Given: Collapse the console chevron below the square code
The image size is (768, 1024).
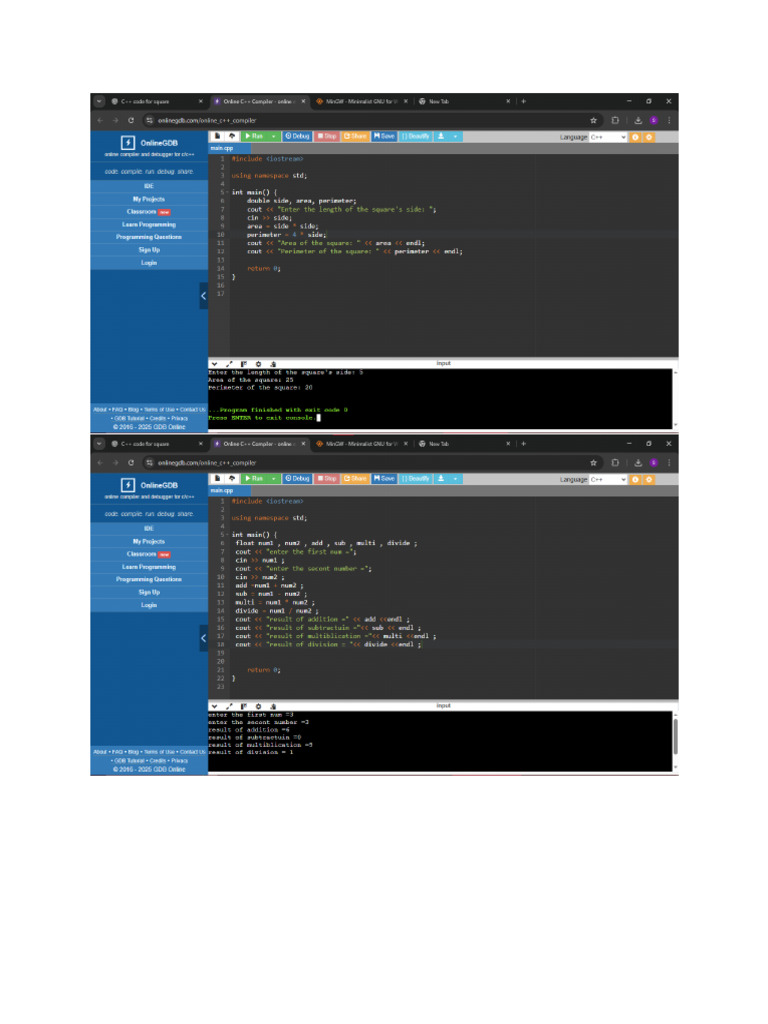Looking at the screenshot, I should click(x=214, y=364).
